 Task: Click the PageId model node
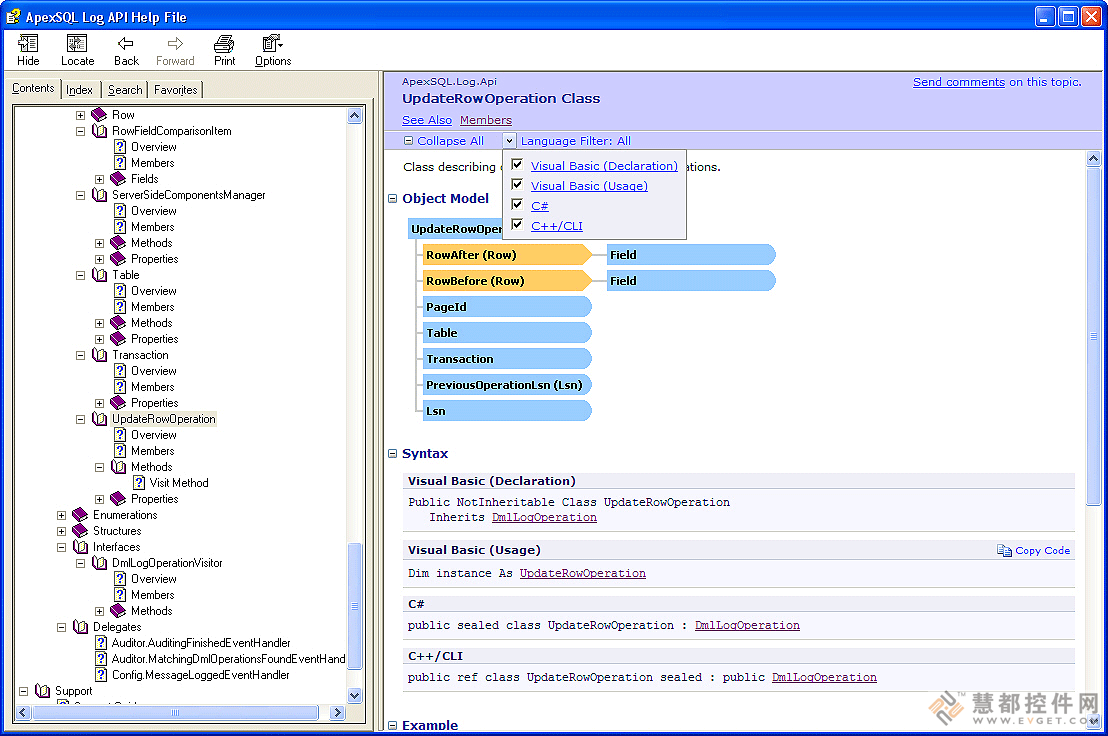tap(507, 307)
